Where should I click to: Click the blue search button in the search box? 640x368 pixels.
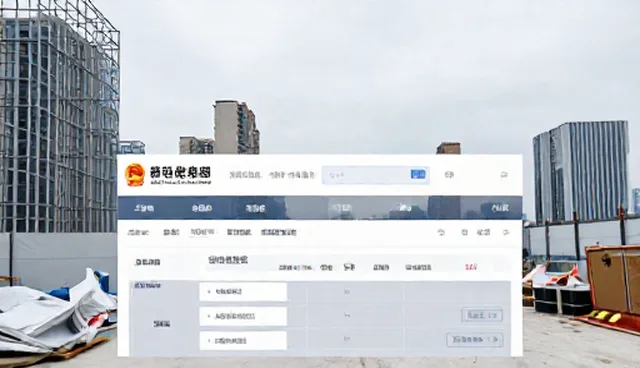click(418, 175)
